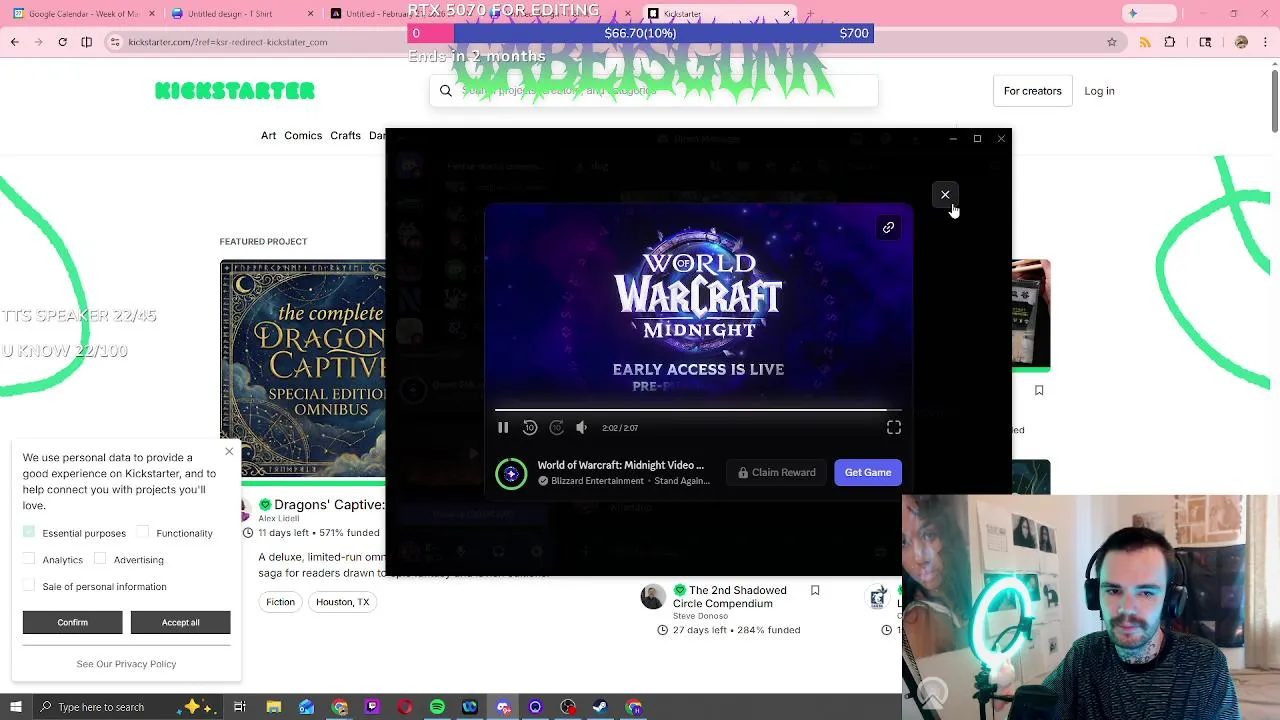Screen dimensions: 1280x720
Task: Open Twitch app from the taskbar
Action: tap(372, 707)
